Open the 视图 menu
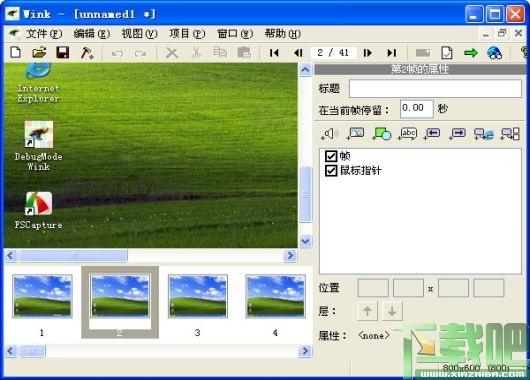530x380 pixels. (x=139, y=33)
